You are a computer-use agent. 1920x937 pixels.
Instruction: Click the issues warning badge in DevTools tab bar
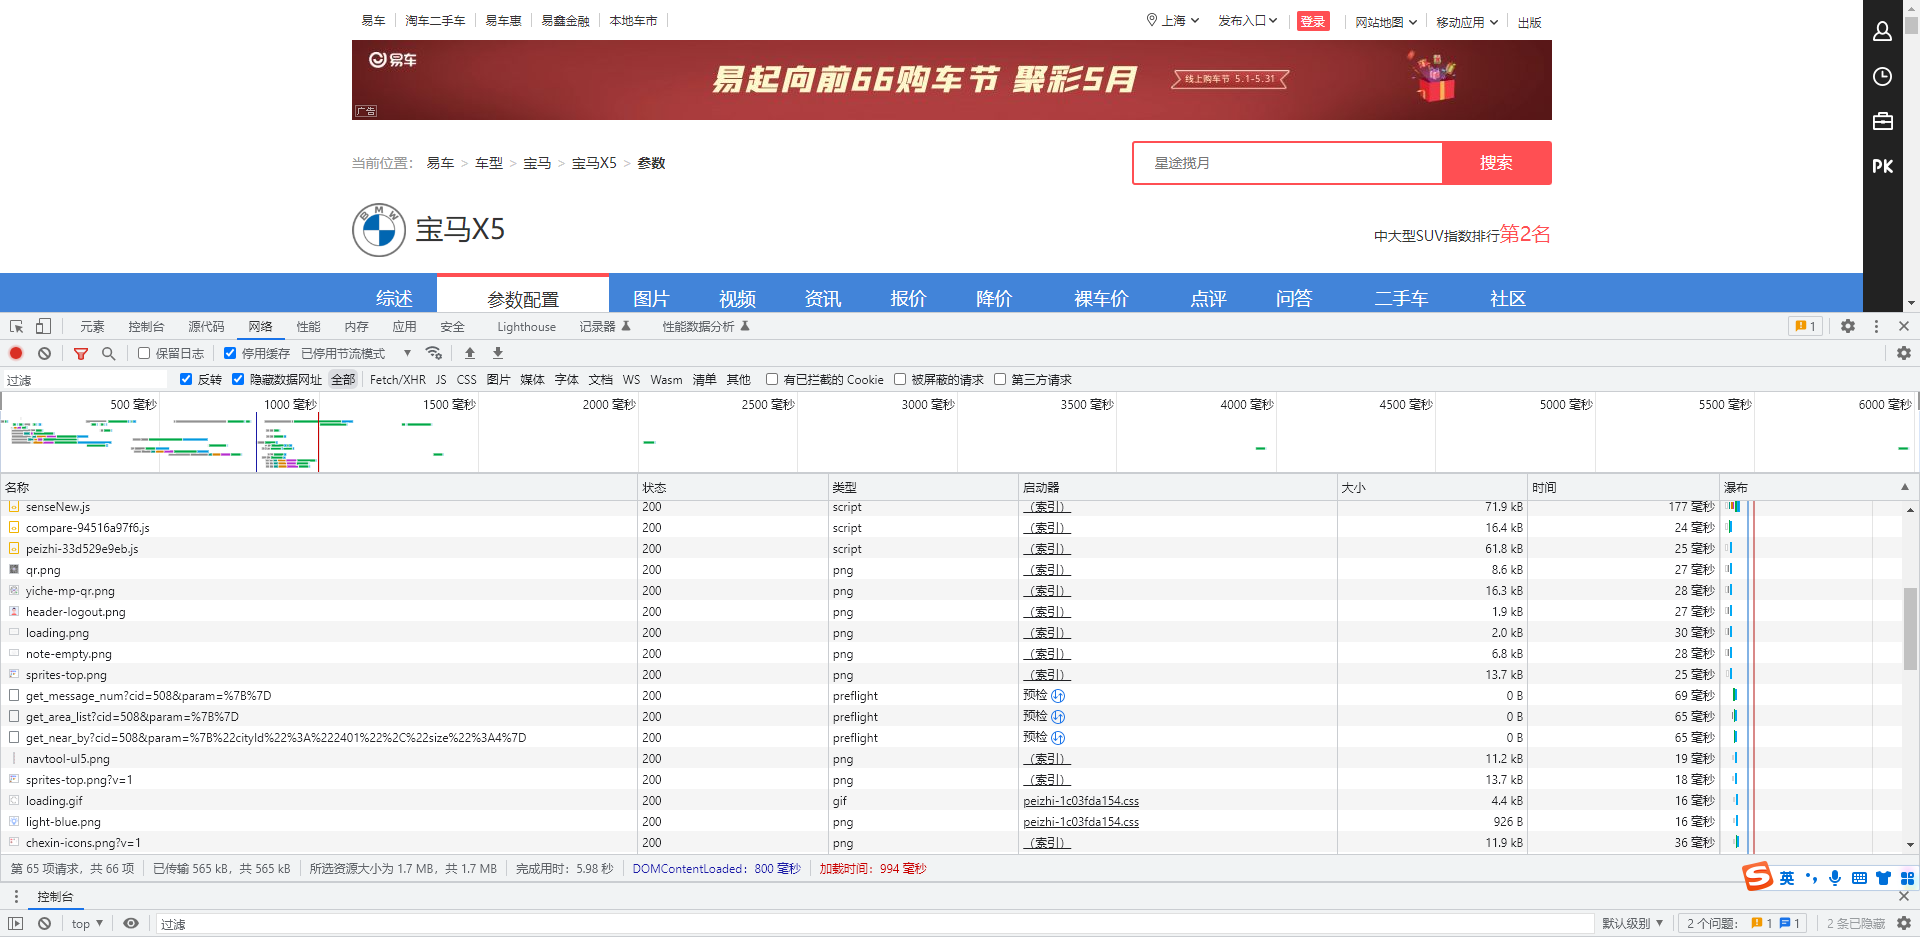(1805, 326)
